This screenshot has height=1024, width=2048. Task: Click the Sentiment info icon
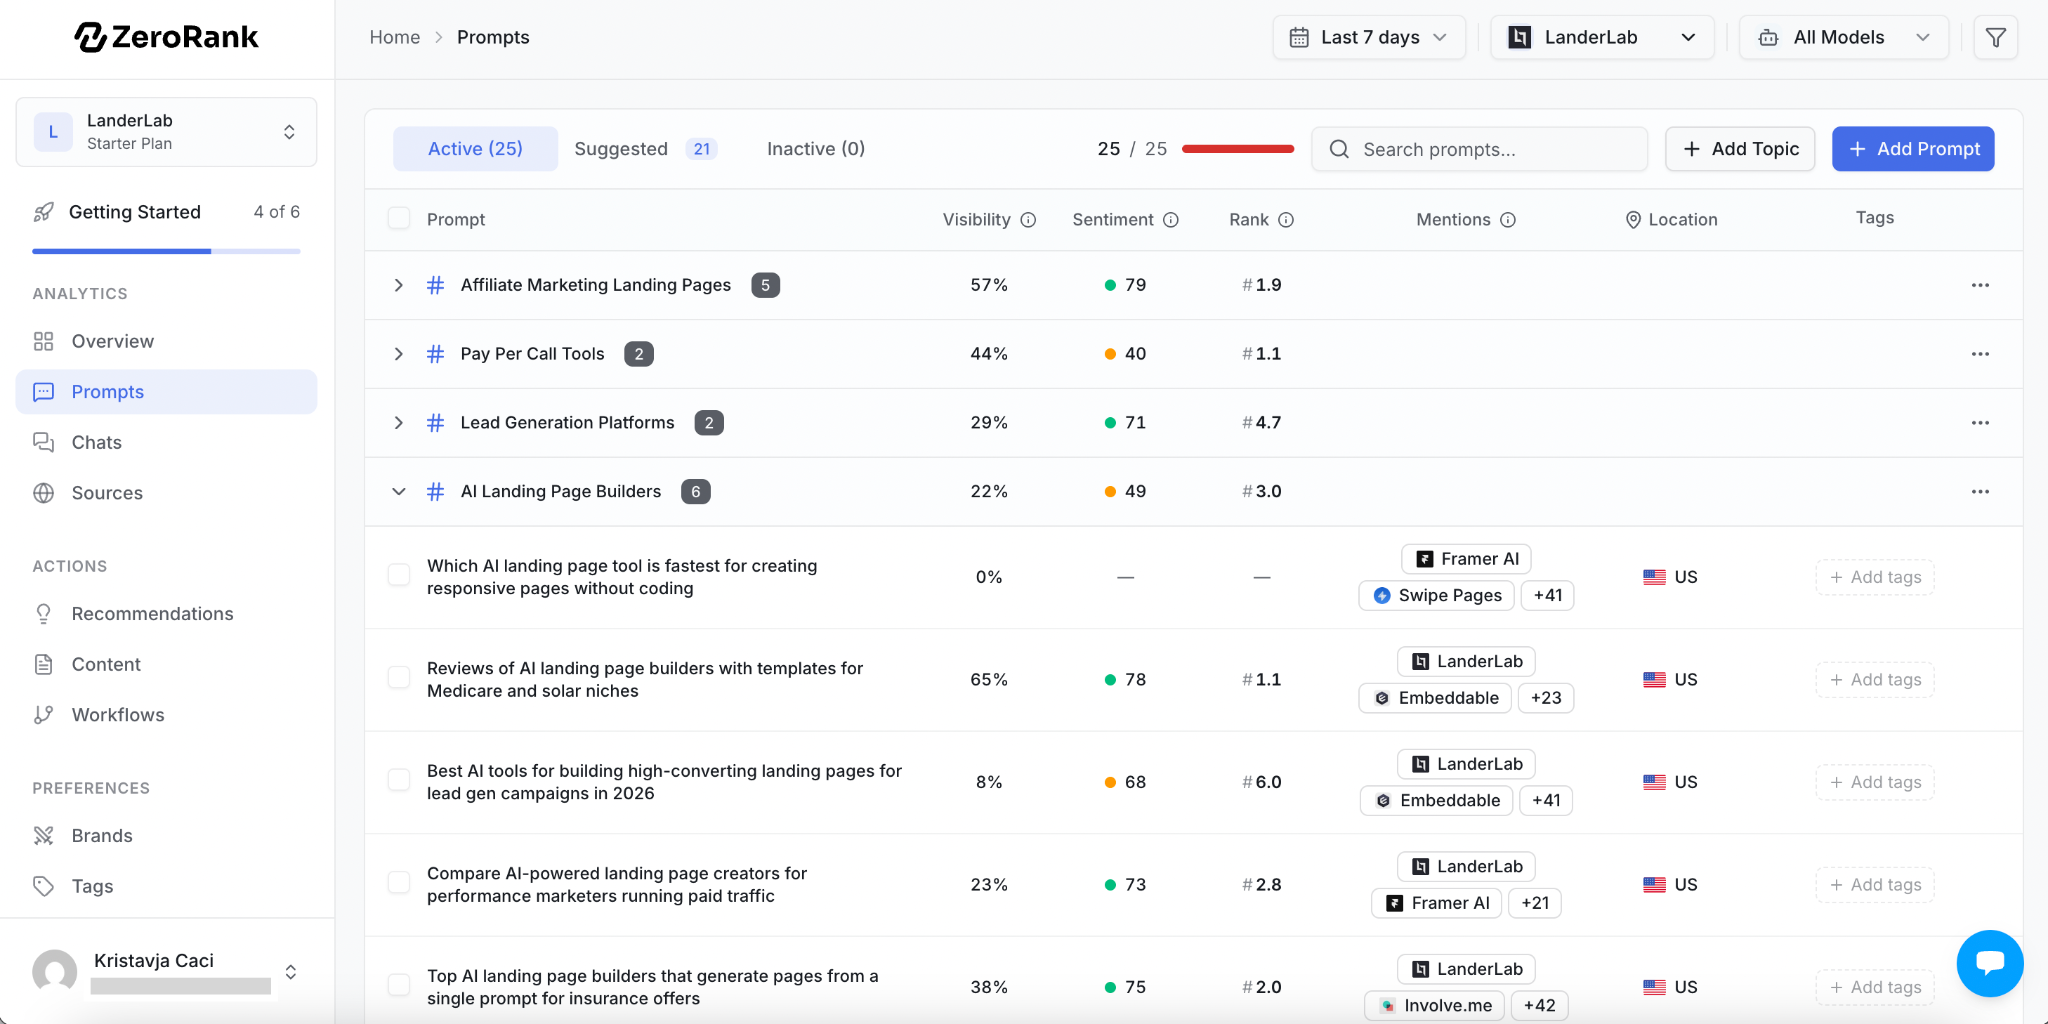click(1171, 220)
